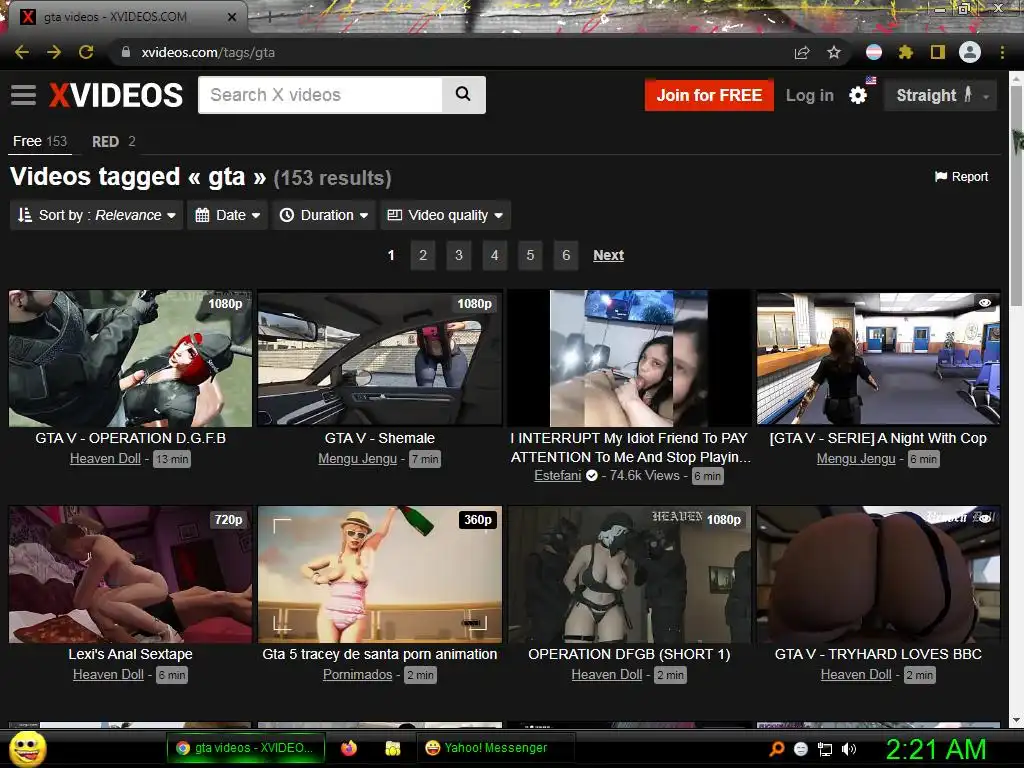Click the orange search icon in the system tray
Viewport: 1024px width, 768px height.
pos(777,749)
